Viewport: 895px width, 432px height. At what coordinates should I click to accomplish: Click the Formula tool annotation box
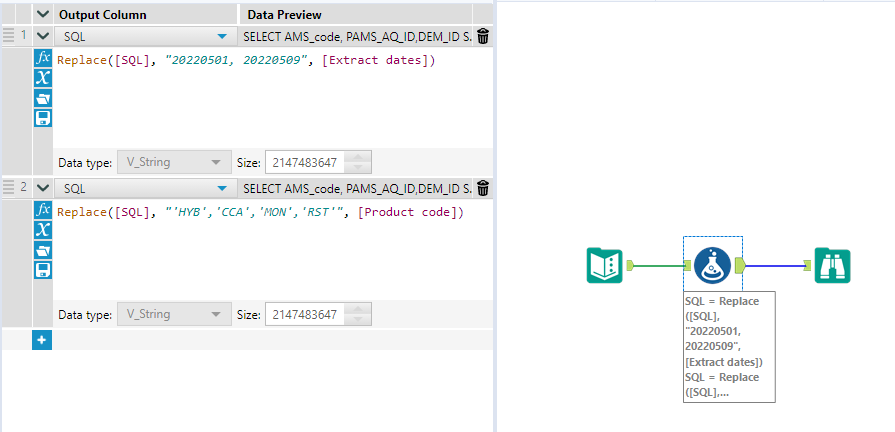[729, 346]
